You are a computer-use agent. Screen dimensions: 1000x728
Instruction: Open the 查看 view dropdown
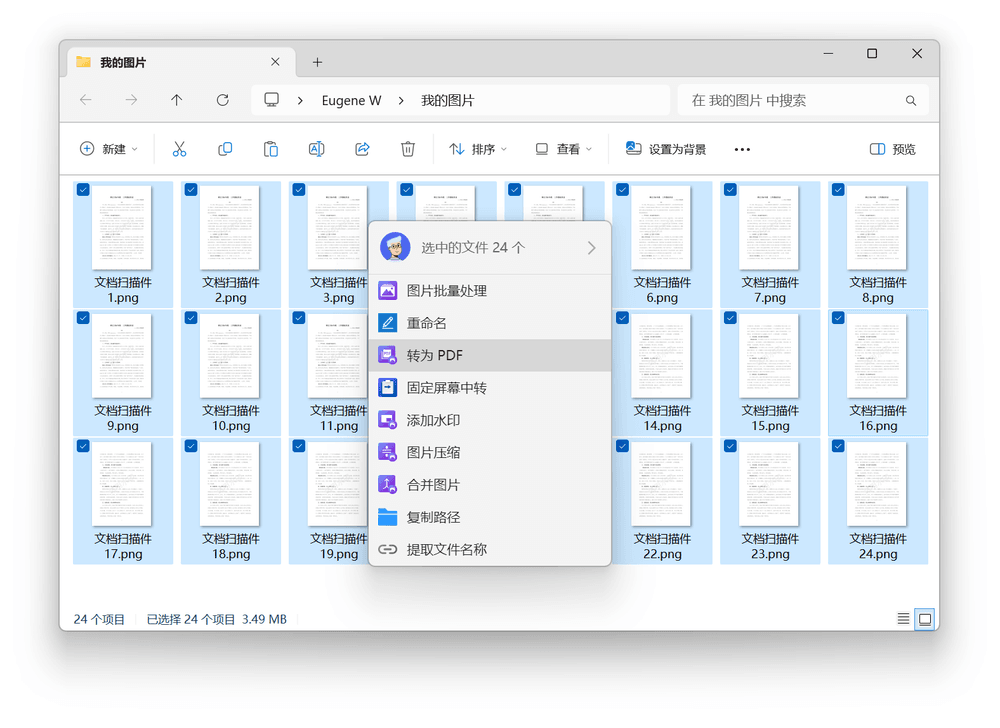click(x=564, y=149)
